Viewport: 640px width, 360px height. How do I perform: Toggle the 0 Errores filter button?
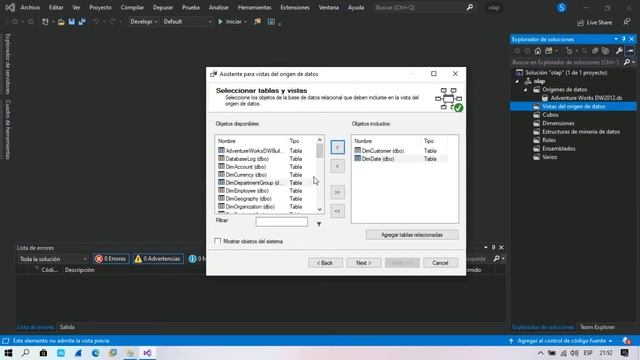111,259
